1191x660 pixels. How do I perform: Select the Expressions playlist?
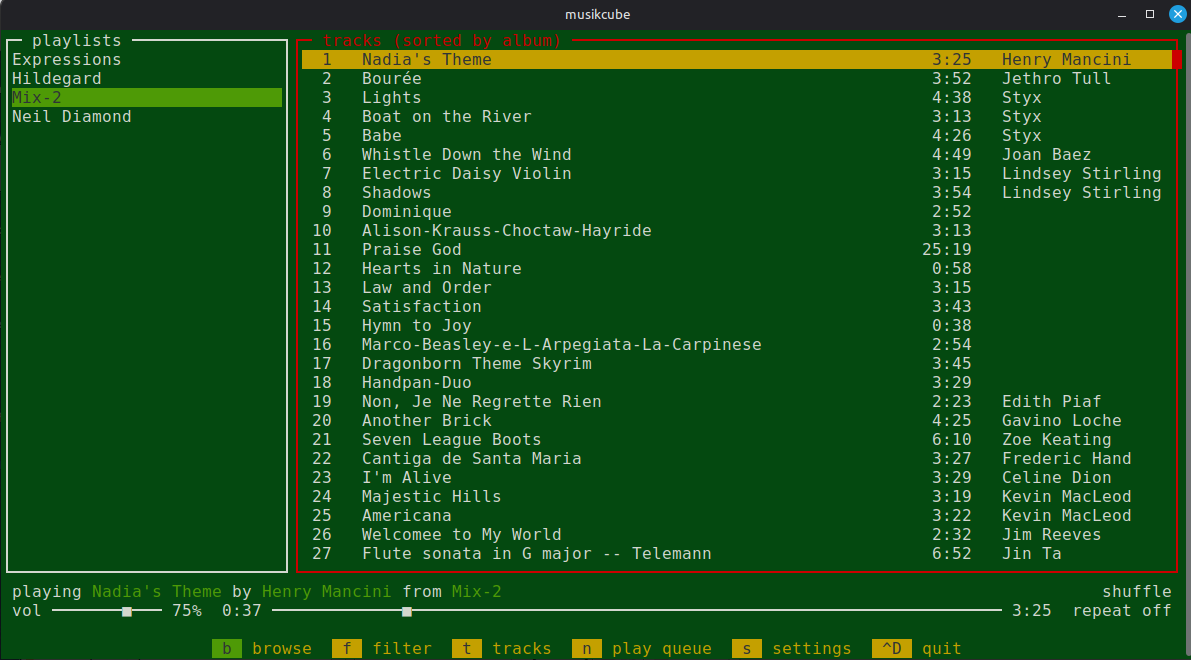147,60
